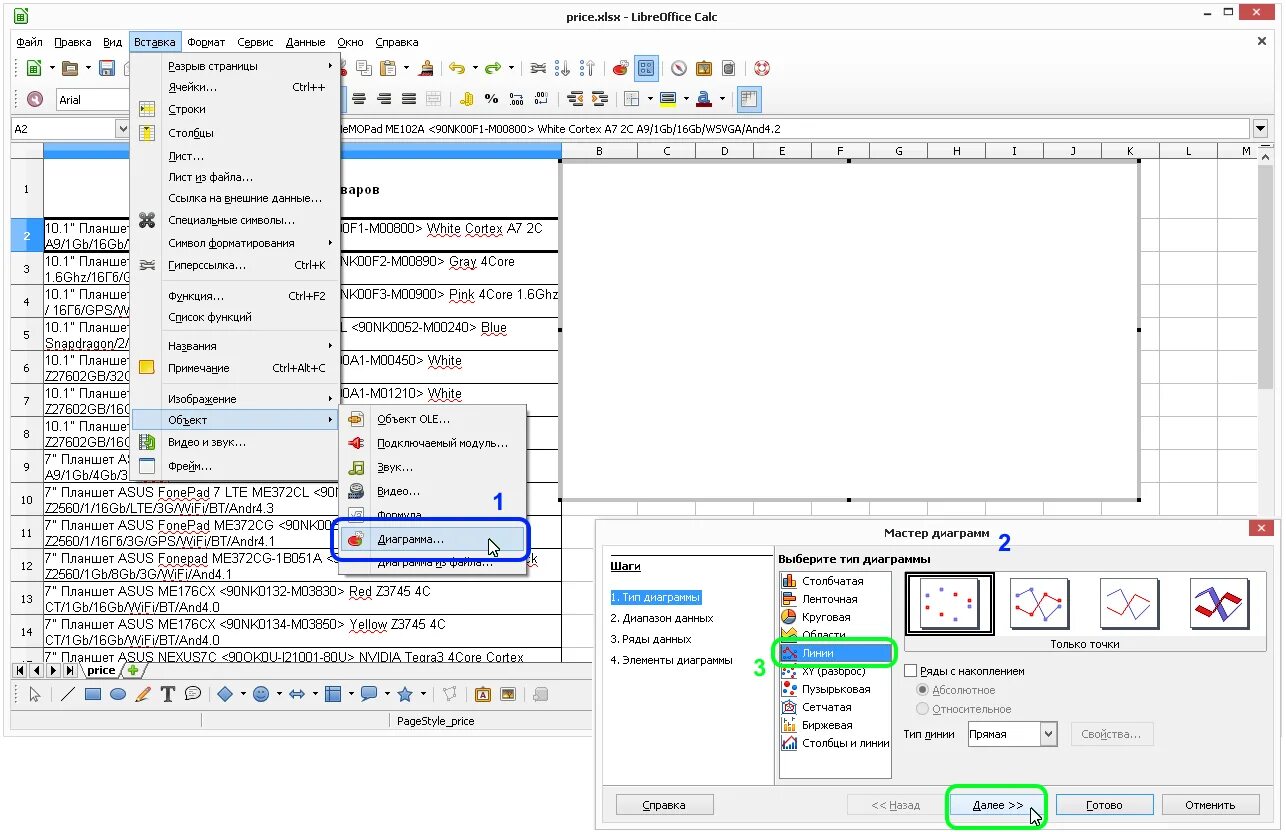The image size is (1286, 832).
Task: Click the Arial font name input field
Action: (x=92, y=100)
